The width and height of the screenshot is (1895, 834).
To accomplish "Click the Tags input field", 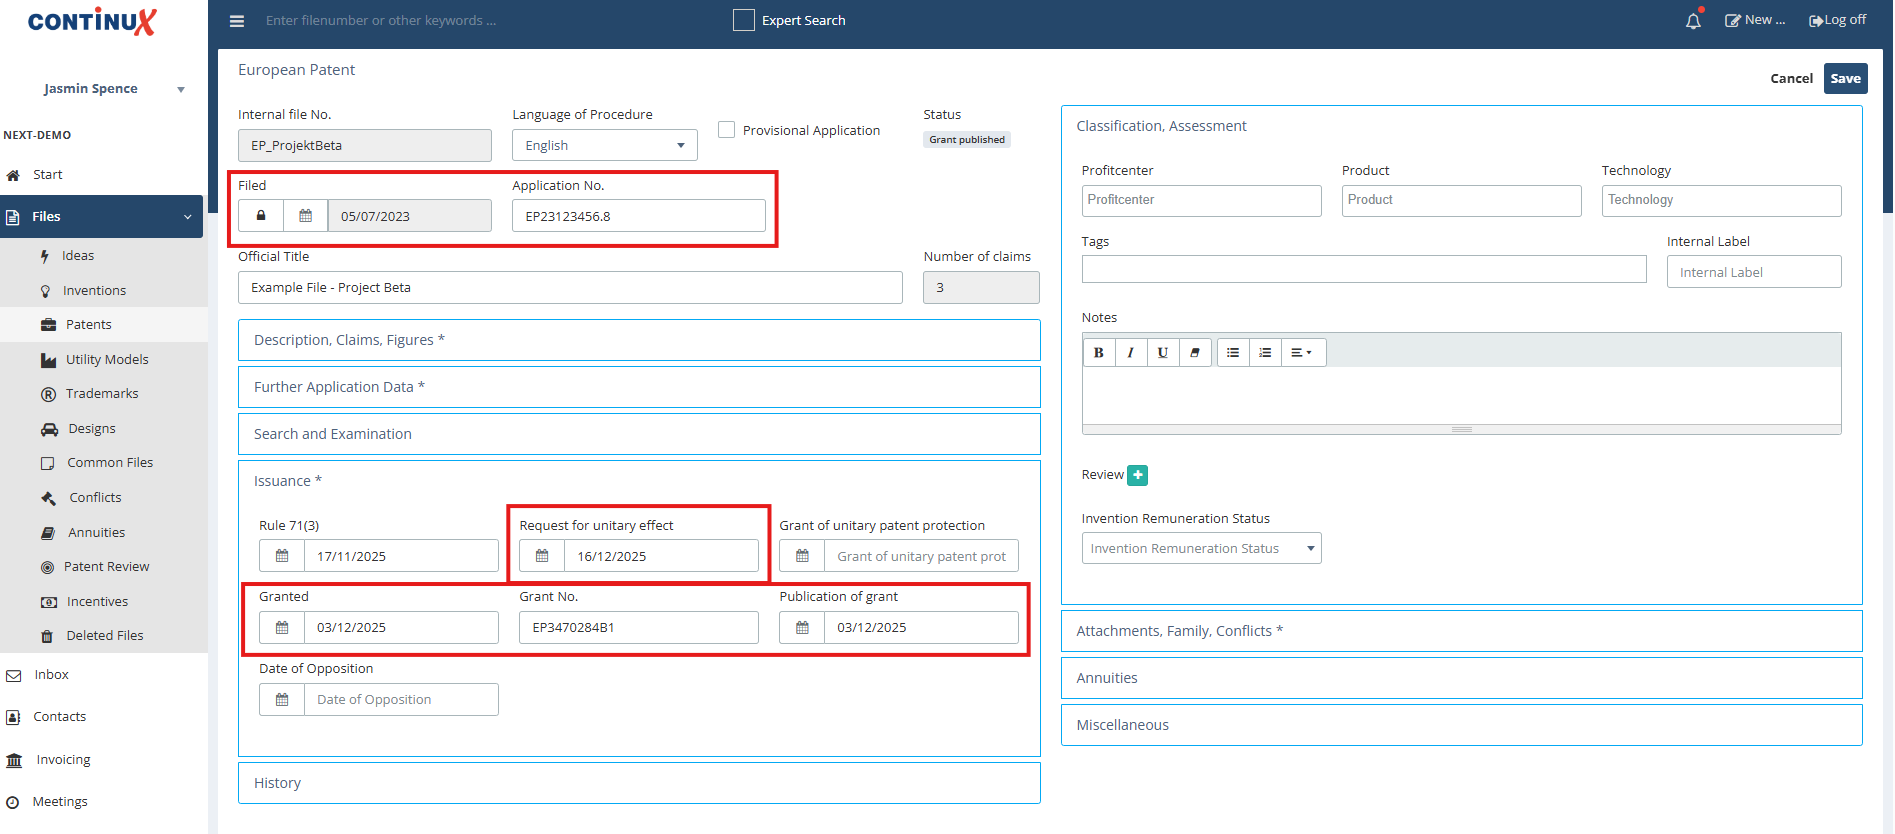I will tap(1364, 269).
